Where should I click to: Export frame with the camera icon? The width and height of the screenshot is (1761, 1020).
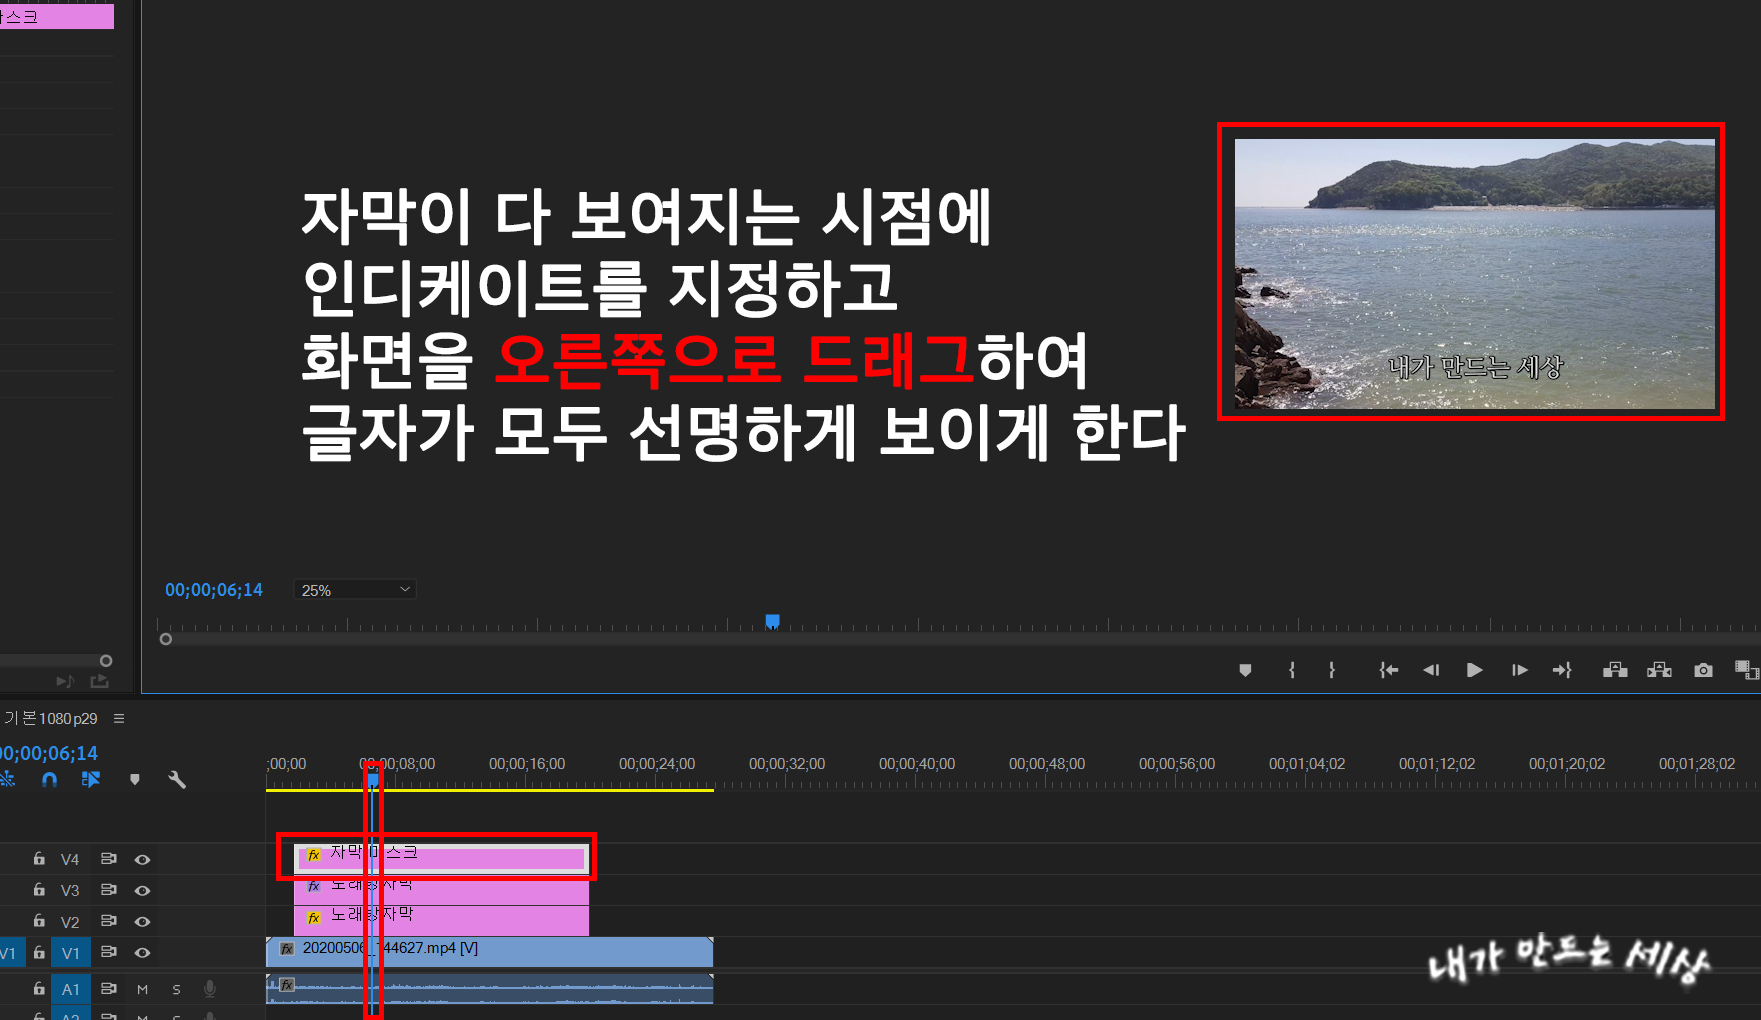point(1704,670)
